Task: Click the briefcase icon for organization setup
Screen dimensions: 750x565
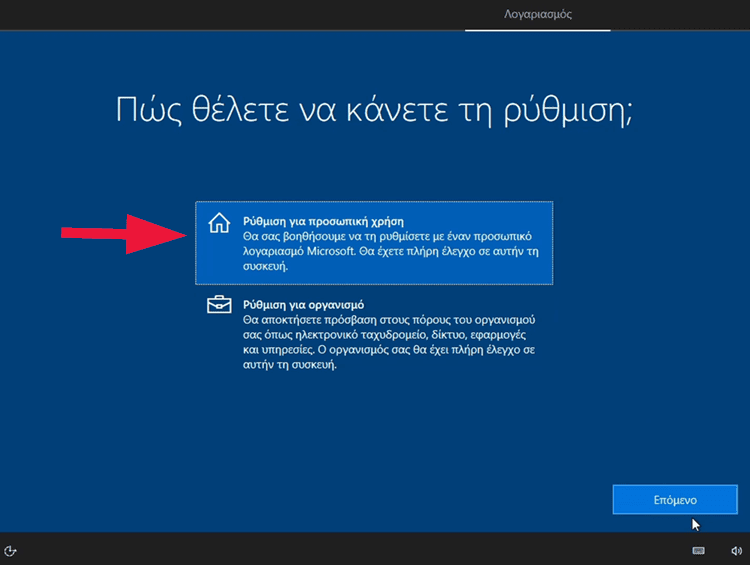Action: (x=219, y=305)
